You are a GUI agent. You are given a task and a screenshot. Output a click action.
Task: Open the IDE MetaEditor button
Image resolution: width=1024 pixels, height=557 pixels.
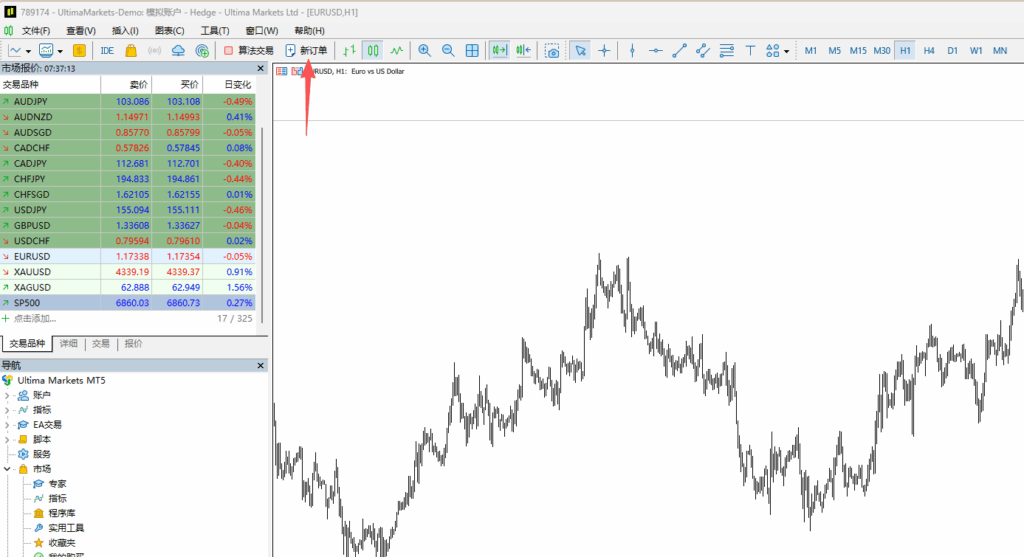107,50
